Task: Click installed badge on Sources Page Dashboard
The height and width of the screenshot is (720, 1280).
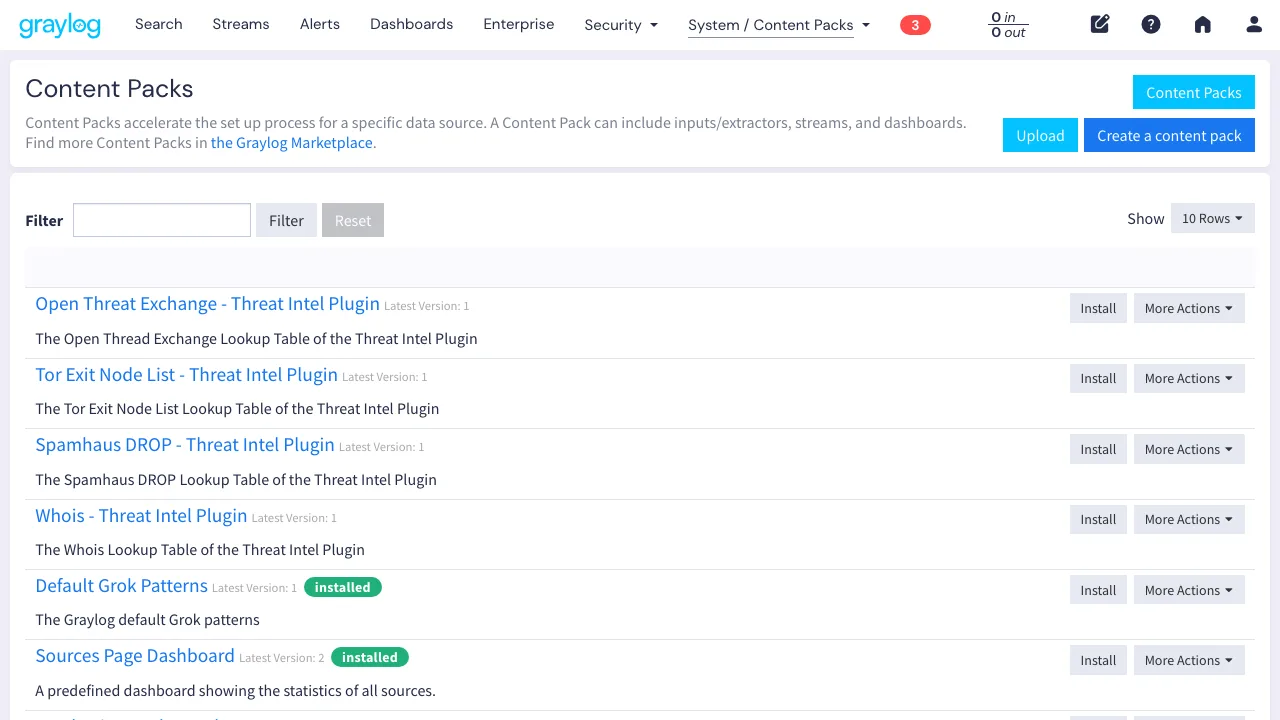Action: click(x=370, y=657)
